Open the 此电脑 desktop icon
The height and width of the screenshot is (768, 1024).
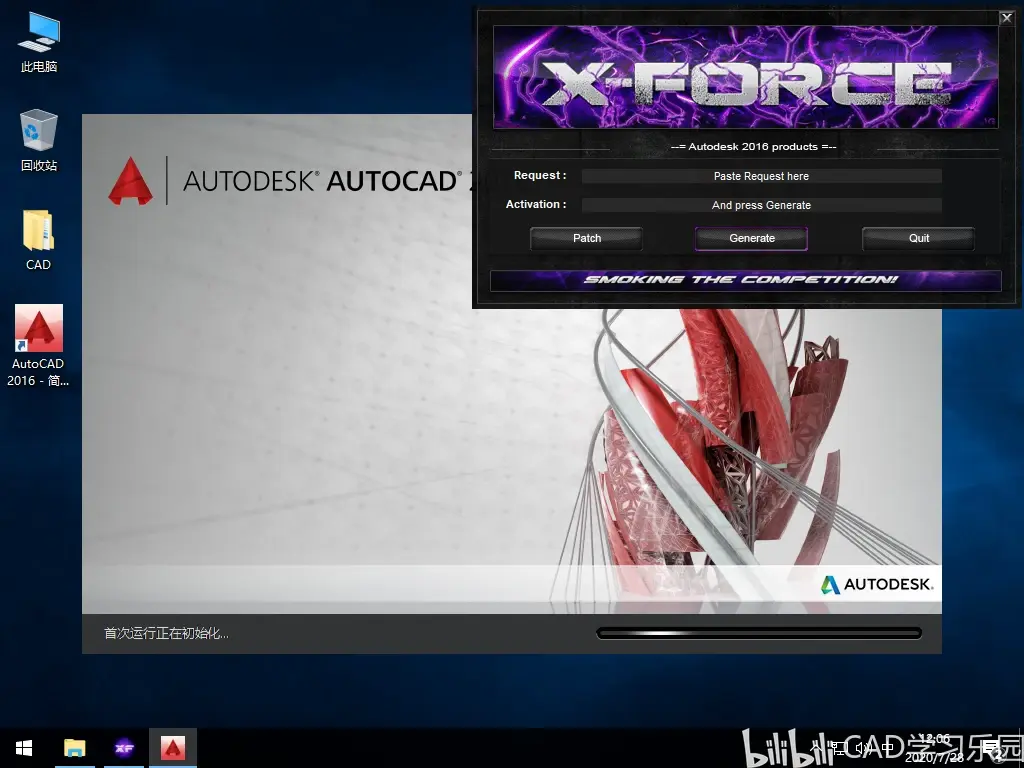coord(39,42)
